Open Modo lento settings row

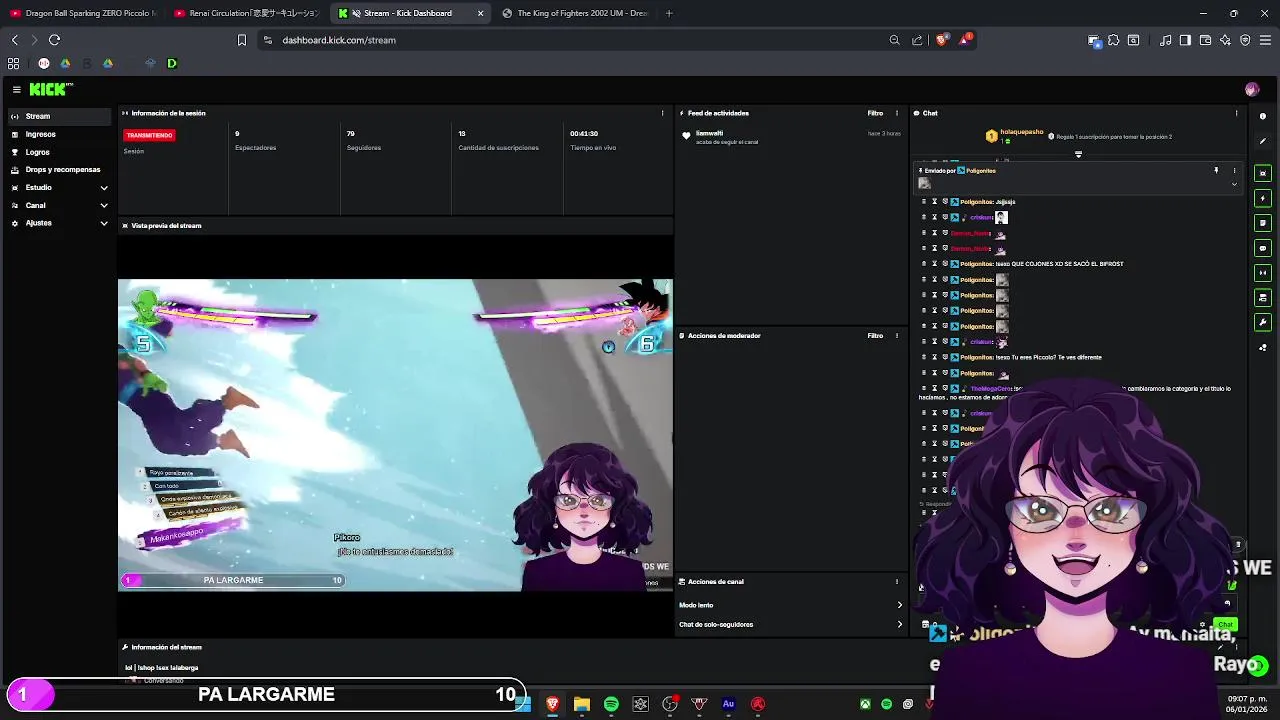[790, 605]
